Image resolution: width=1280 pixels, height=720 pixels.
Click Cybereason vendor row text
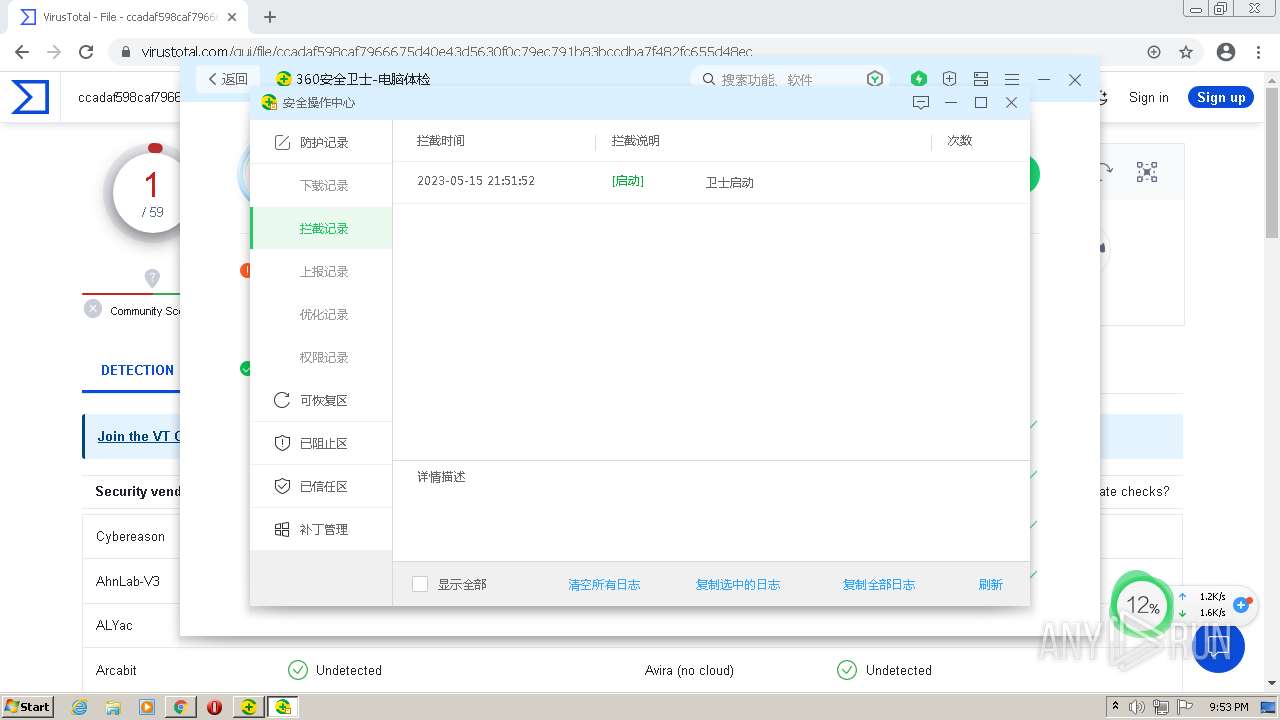pyautogui.click(x=130, y=537)
